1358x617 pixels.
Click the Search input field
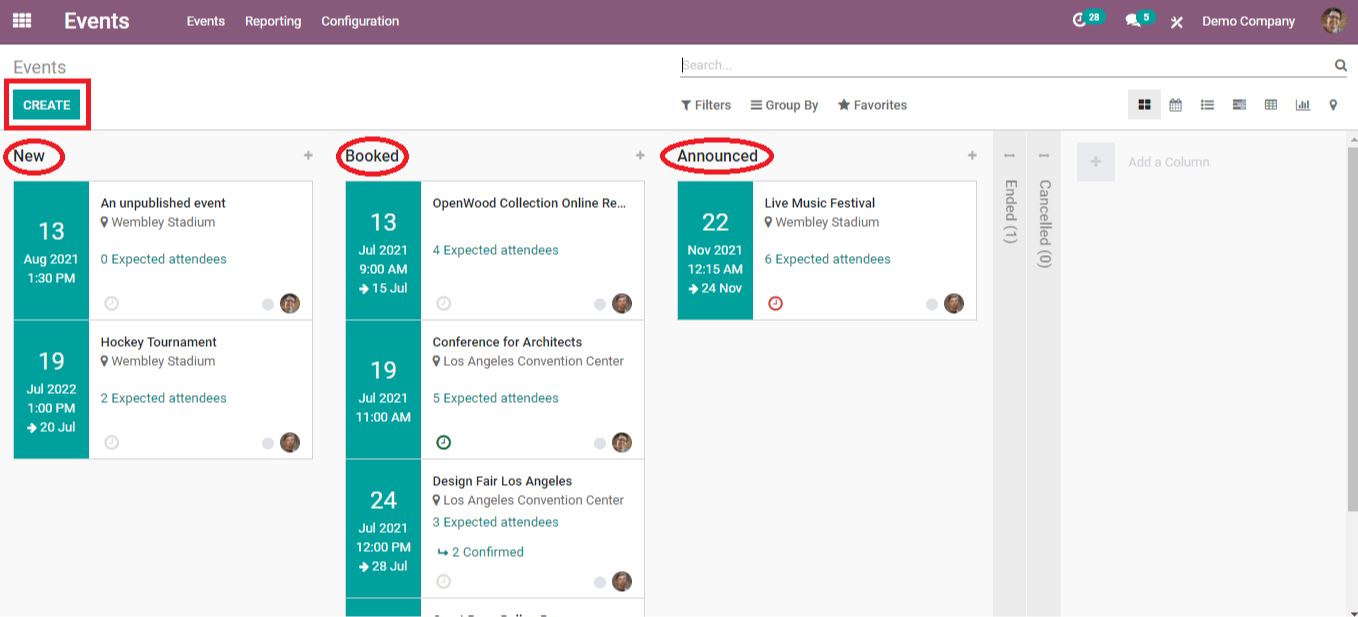point(1005,65)
